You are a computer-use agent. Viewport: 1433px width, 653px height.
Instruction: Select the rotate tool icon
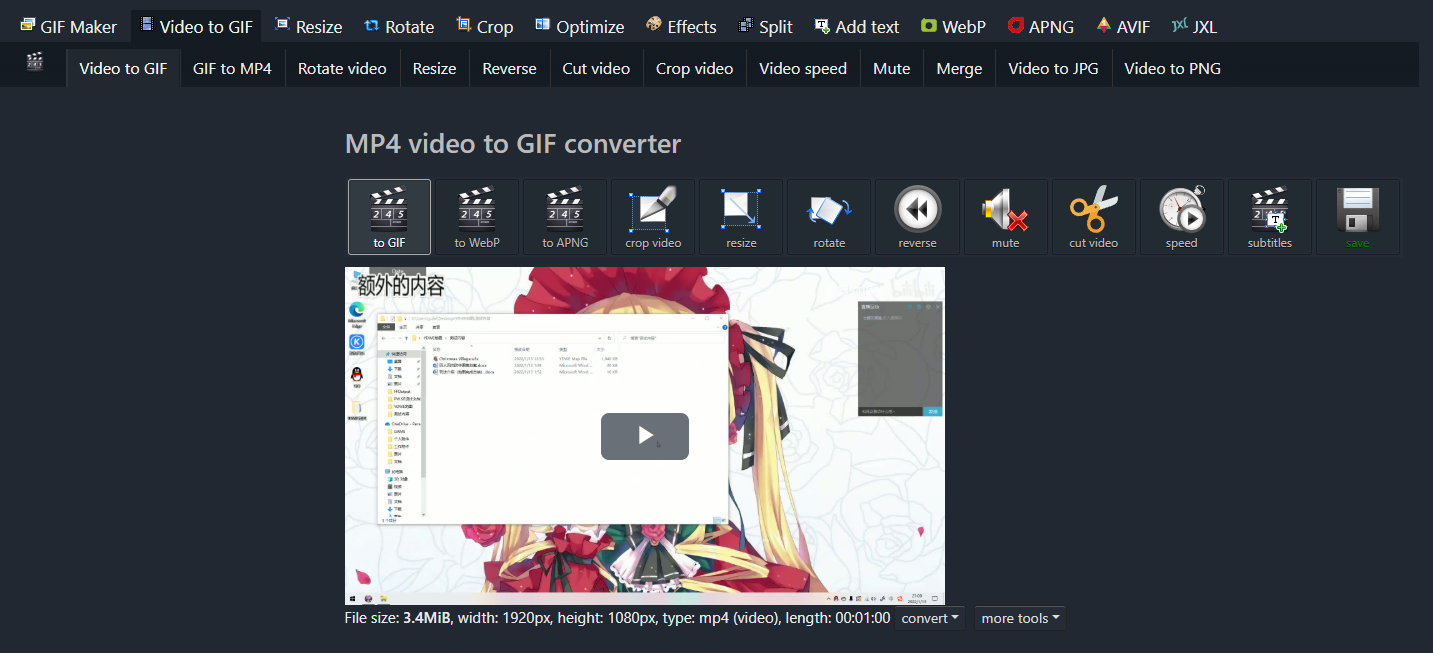(829, 217)
